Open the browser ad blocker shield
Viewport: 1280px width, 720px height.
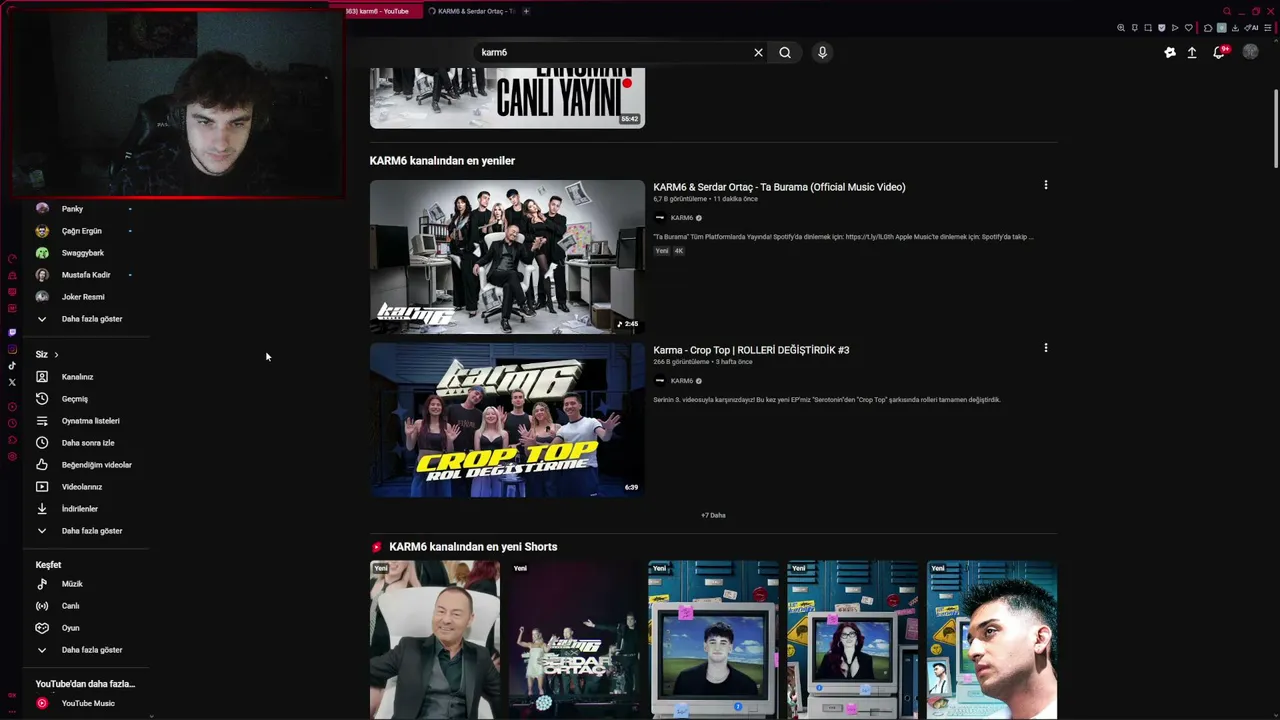pos(1161,28)
